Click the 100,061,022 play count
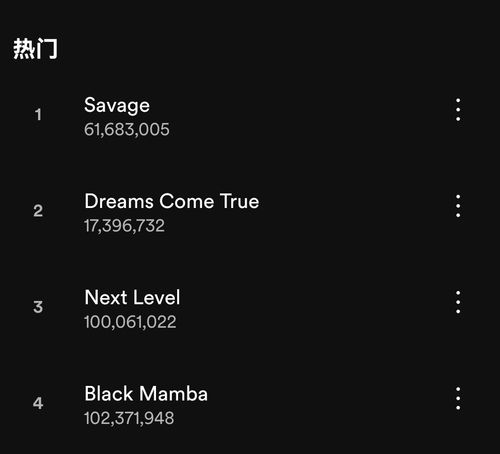The image size is (500, 454). click(130, 322)
